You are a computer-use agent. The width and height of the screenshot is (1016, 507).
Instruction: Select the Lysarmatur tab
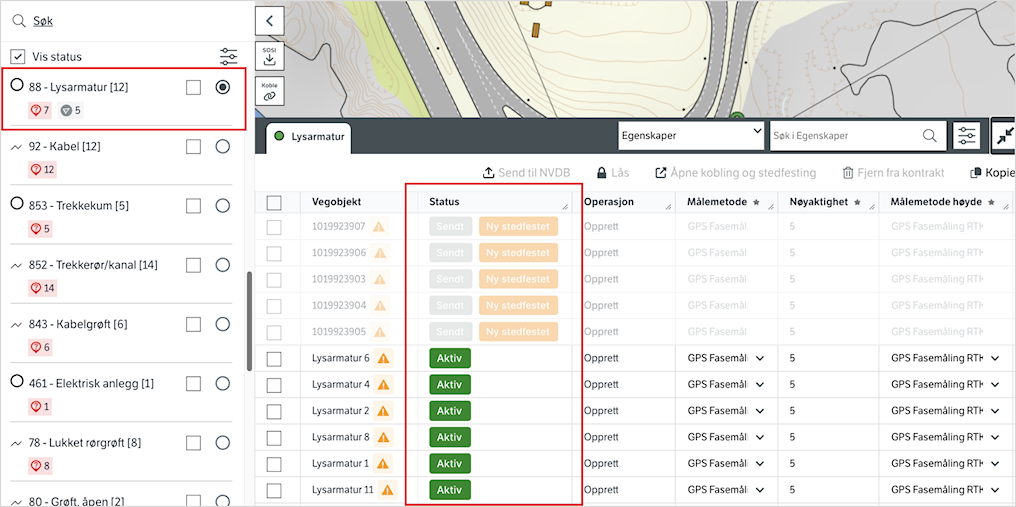[309, 136]
